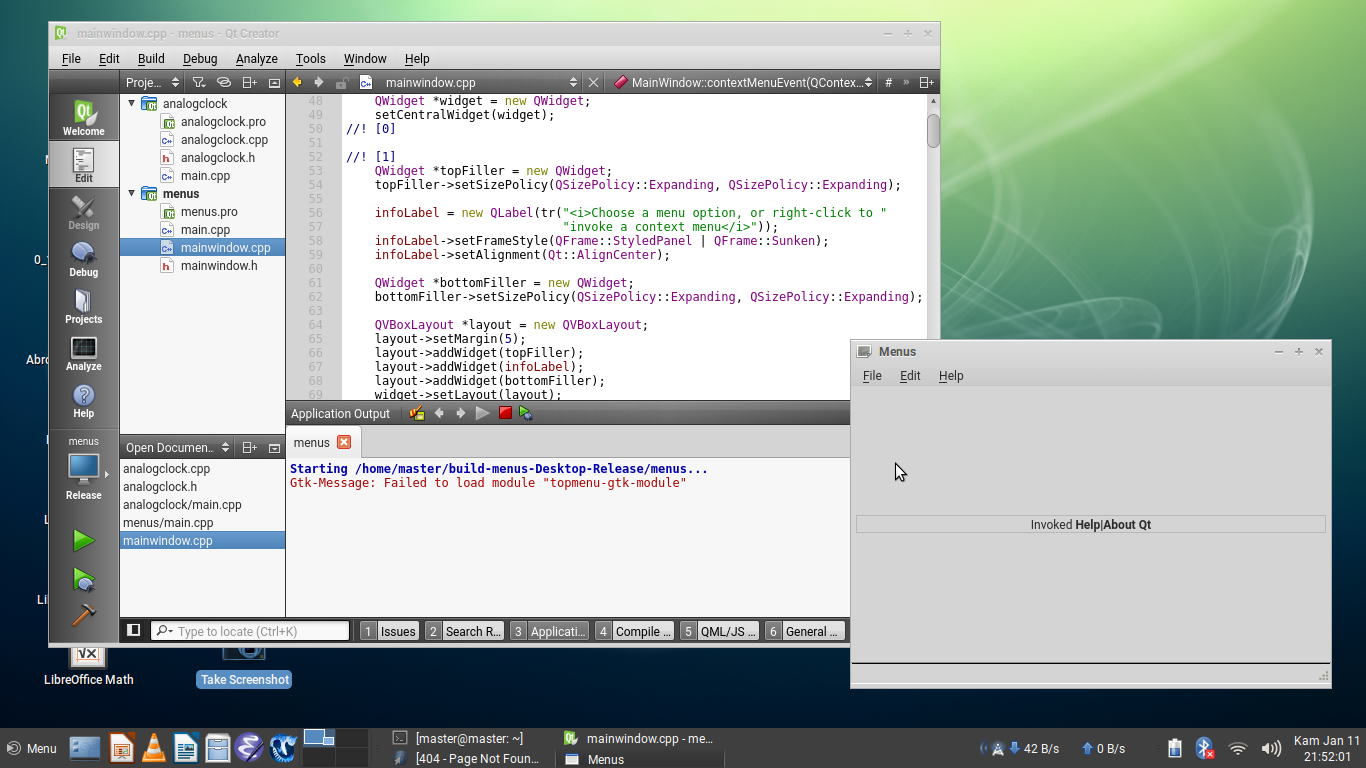Viewport: 1366px width, 768px height.
Task: Stop the running application via red square icon
Action: (x=505, y=413)
